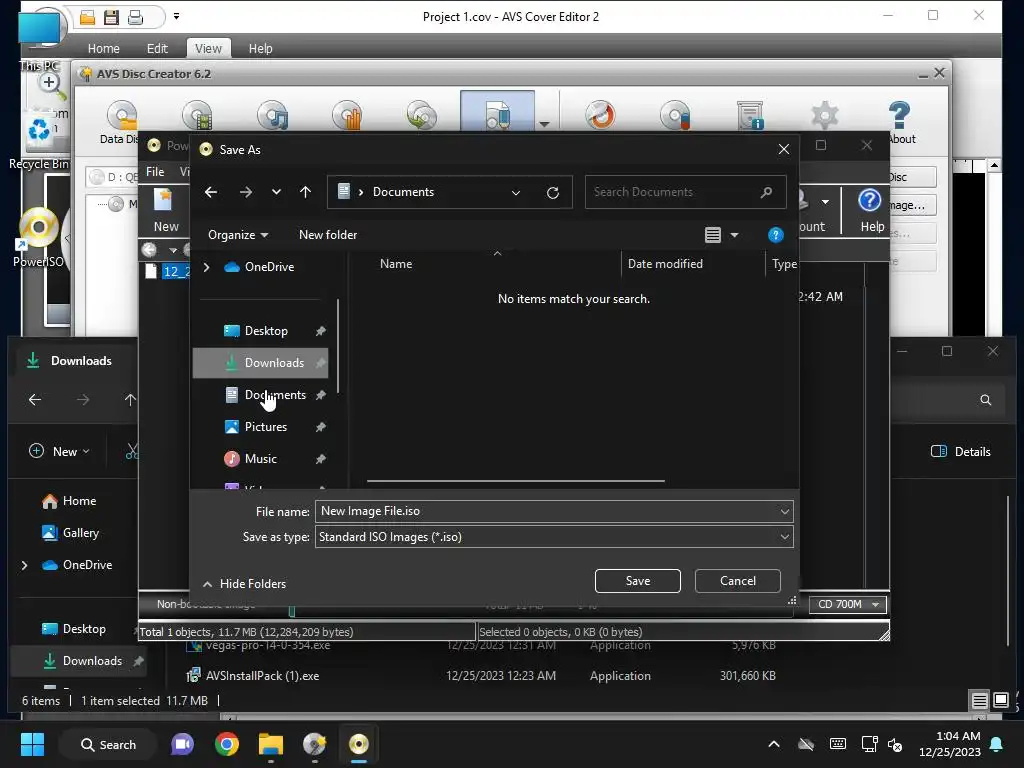The image size is (1024, 768).
Task: Select AVSInstallPack (1).exe file
Action: (x=263, y=676)
